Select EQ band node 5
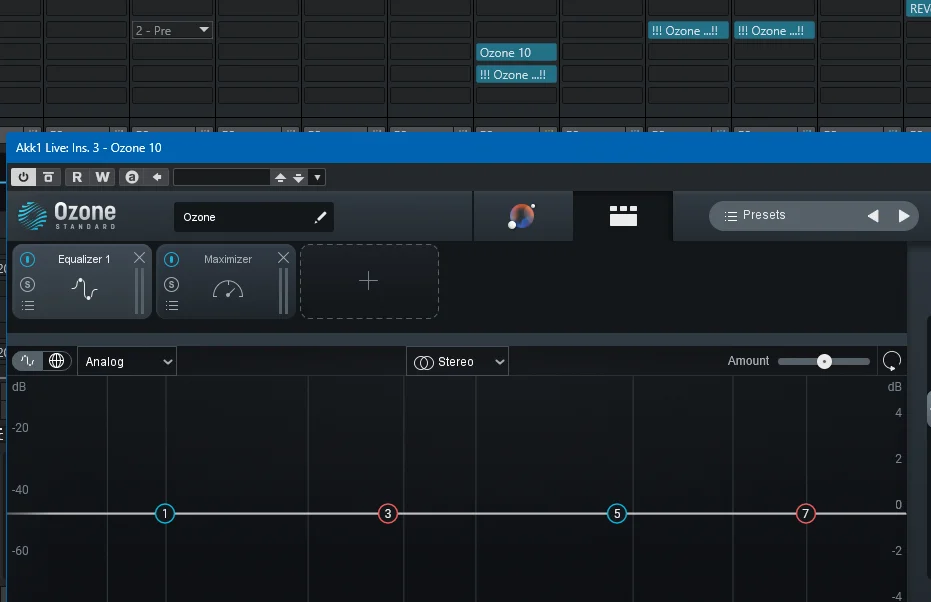The width and height of the screenshot is (931, 602). [x=617, y=514]
